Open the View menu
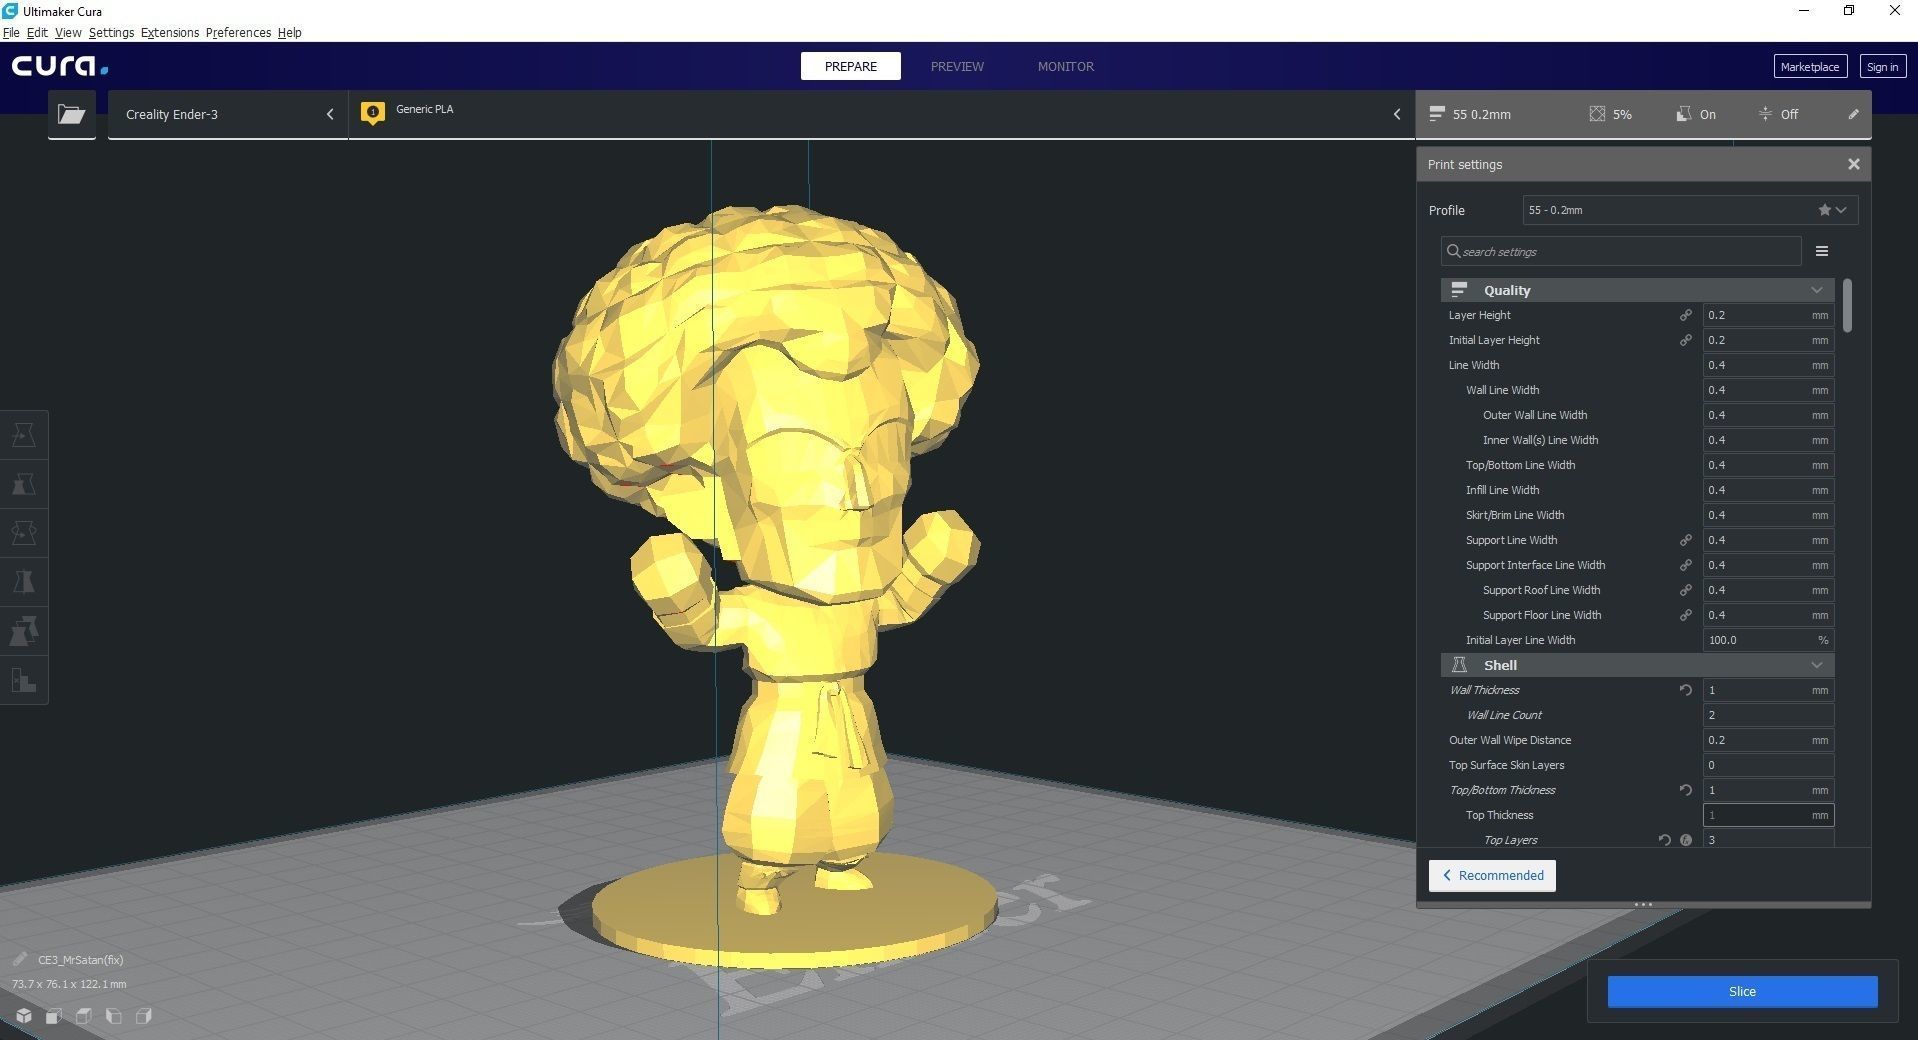Viewport: 1918px width, 1040px height. tap(68, 32)
